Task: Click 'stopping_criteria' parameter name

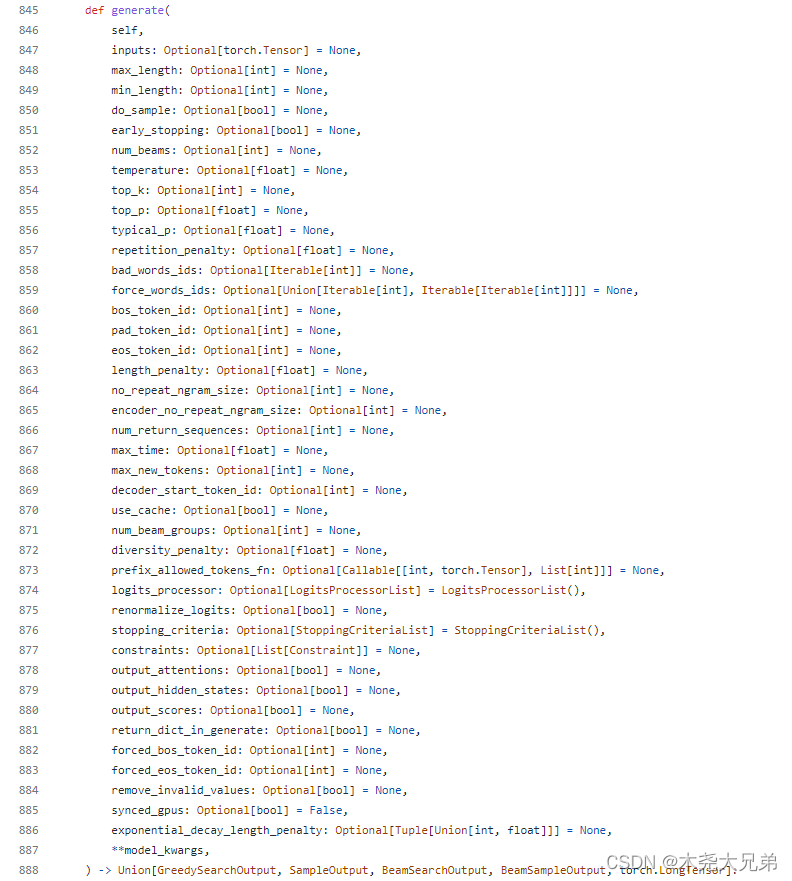Action: pos(167,630)
